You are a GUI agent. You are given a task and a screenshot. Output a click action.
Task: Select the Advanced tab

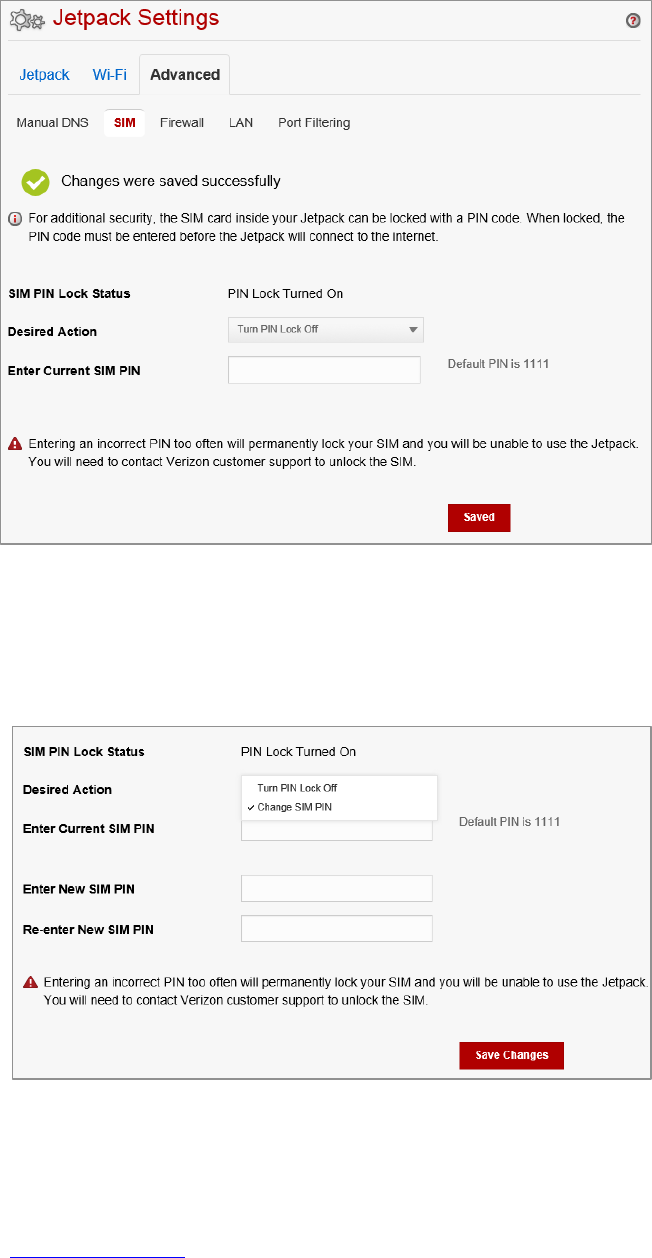[185, 75]
